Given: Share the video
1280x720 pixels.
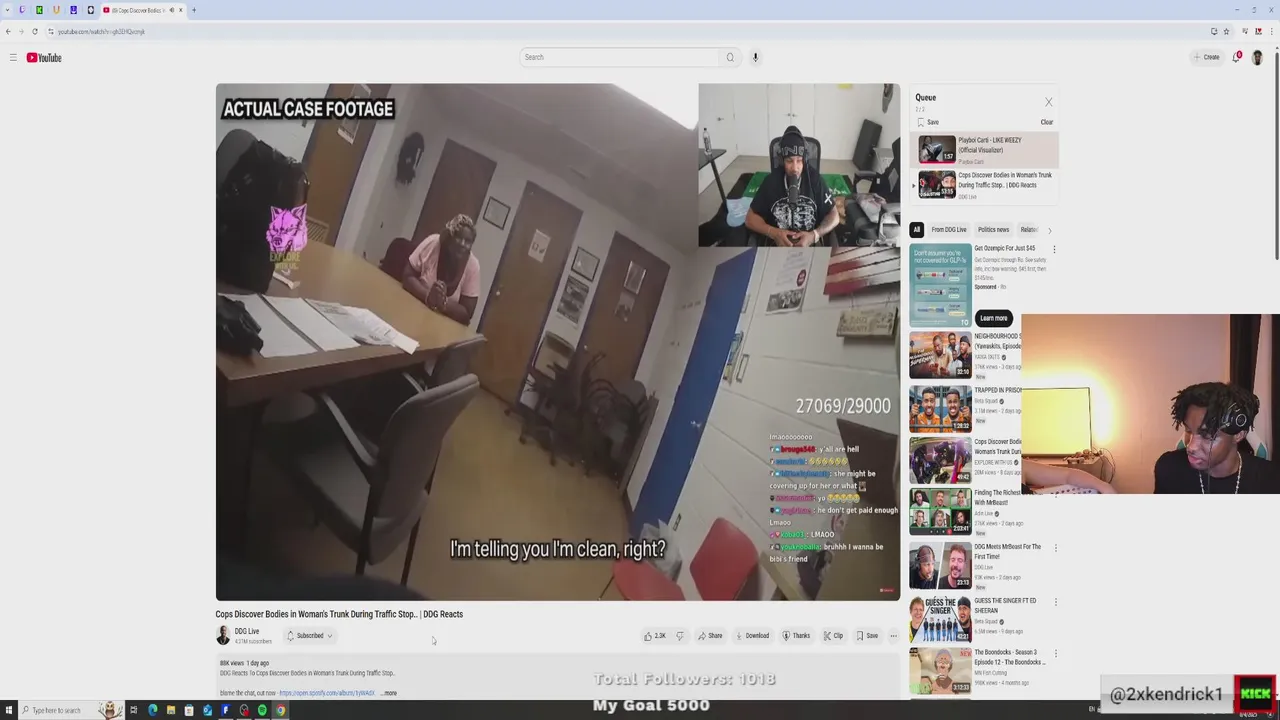Looking at the screenshot, I should (710, 636).
